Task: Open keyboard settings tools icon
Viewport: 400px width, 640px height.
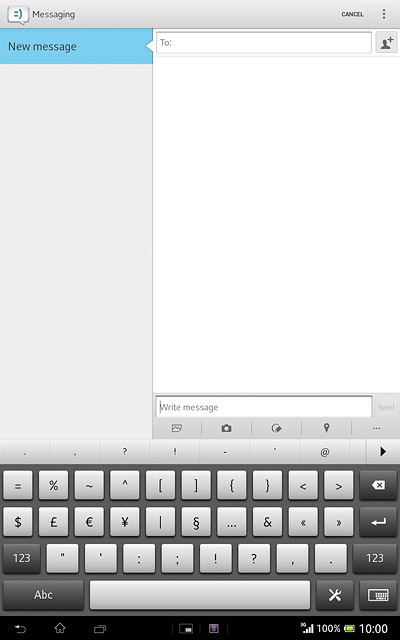Action: tap(335, 595)
